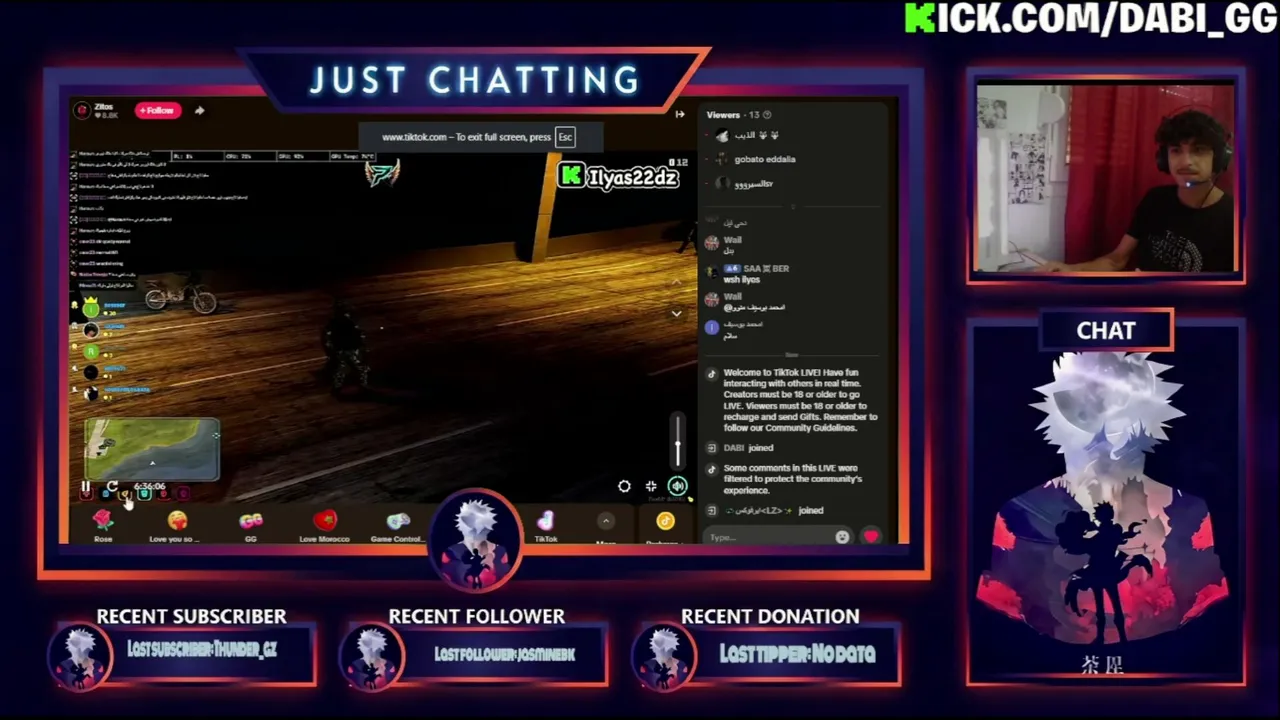
Task: Mute the live stream speaker icon
Action: tap(677, 486)
